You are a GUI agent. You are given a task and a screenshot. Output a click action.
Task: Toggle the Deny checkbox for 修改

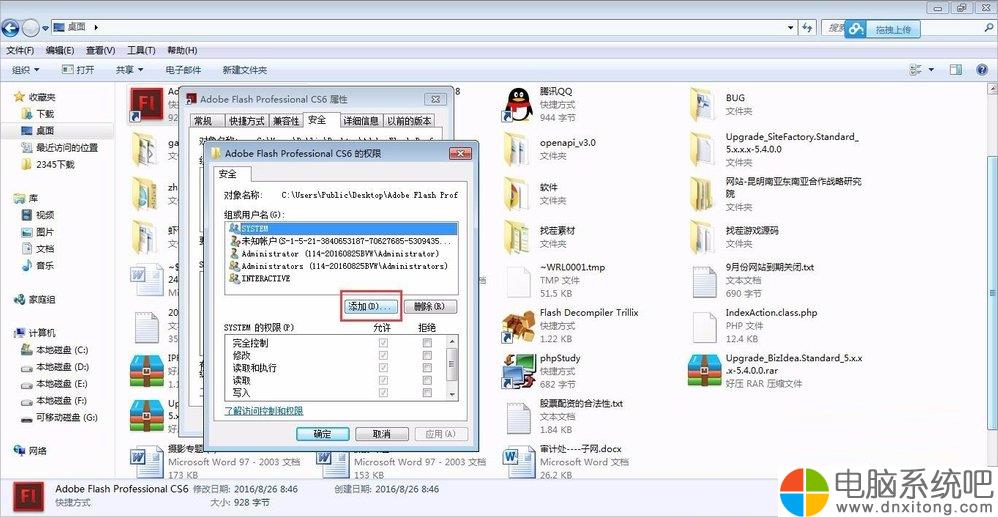pos(427,355)
